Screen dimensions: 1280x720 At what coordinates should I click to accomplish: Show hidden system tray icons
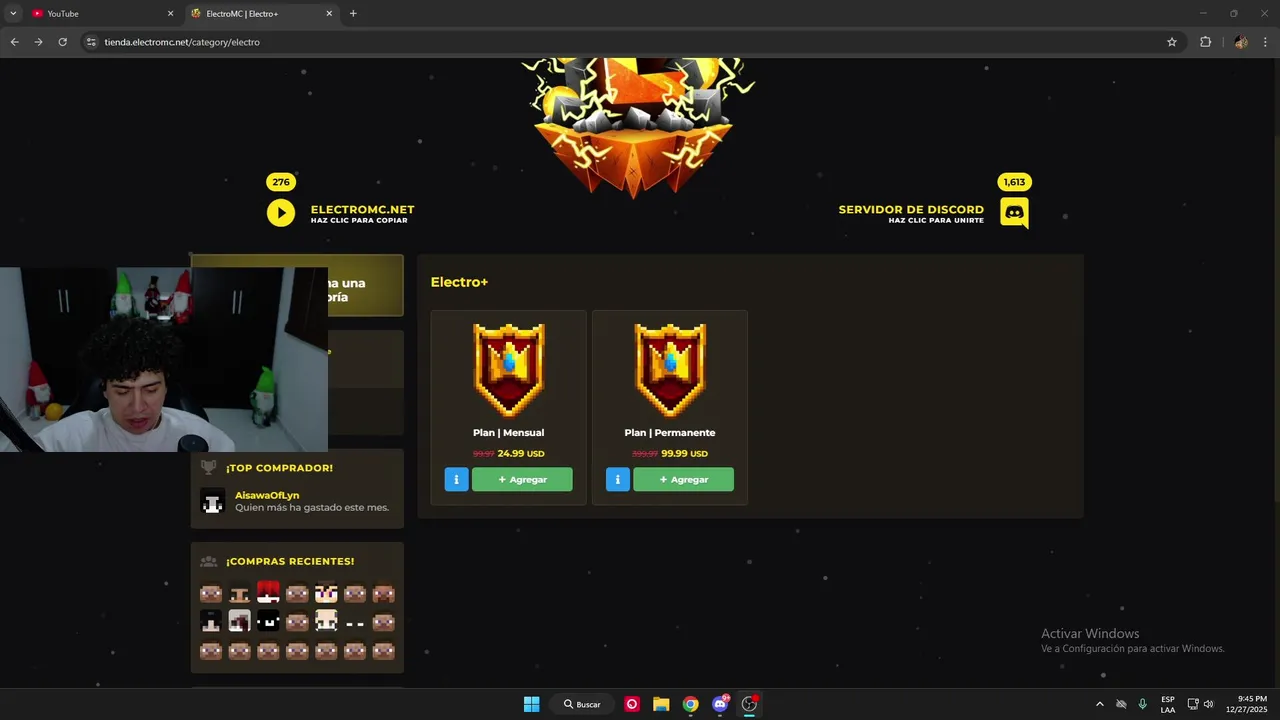point(1100,704)
